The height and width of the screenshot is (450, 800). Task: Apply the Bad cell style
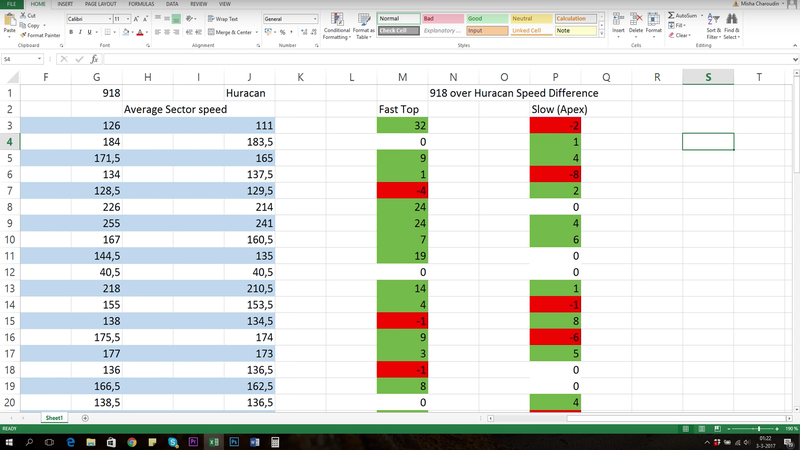(x=443, y=18)
